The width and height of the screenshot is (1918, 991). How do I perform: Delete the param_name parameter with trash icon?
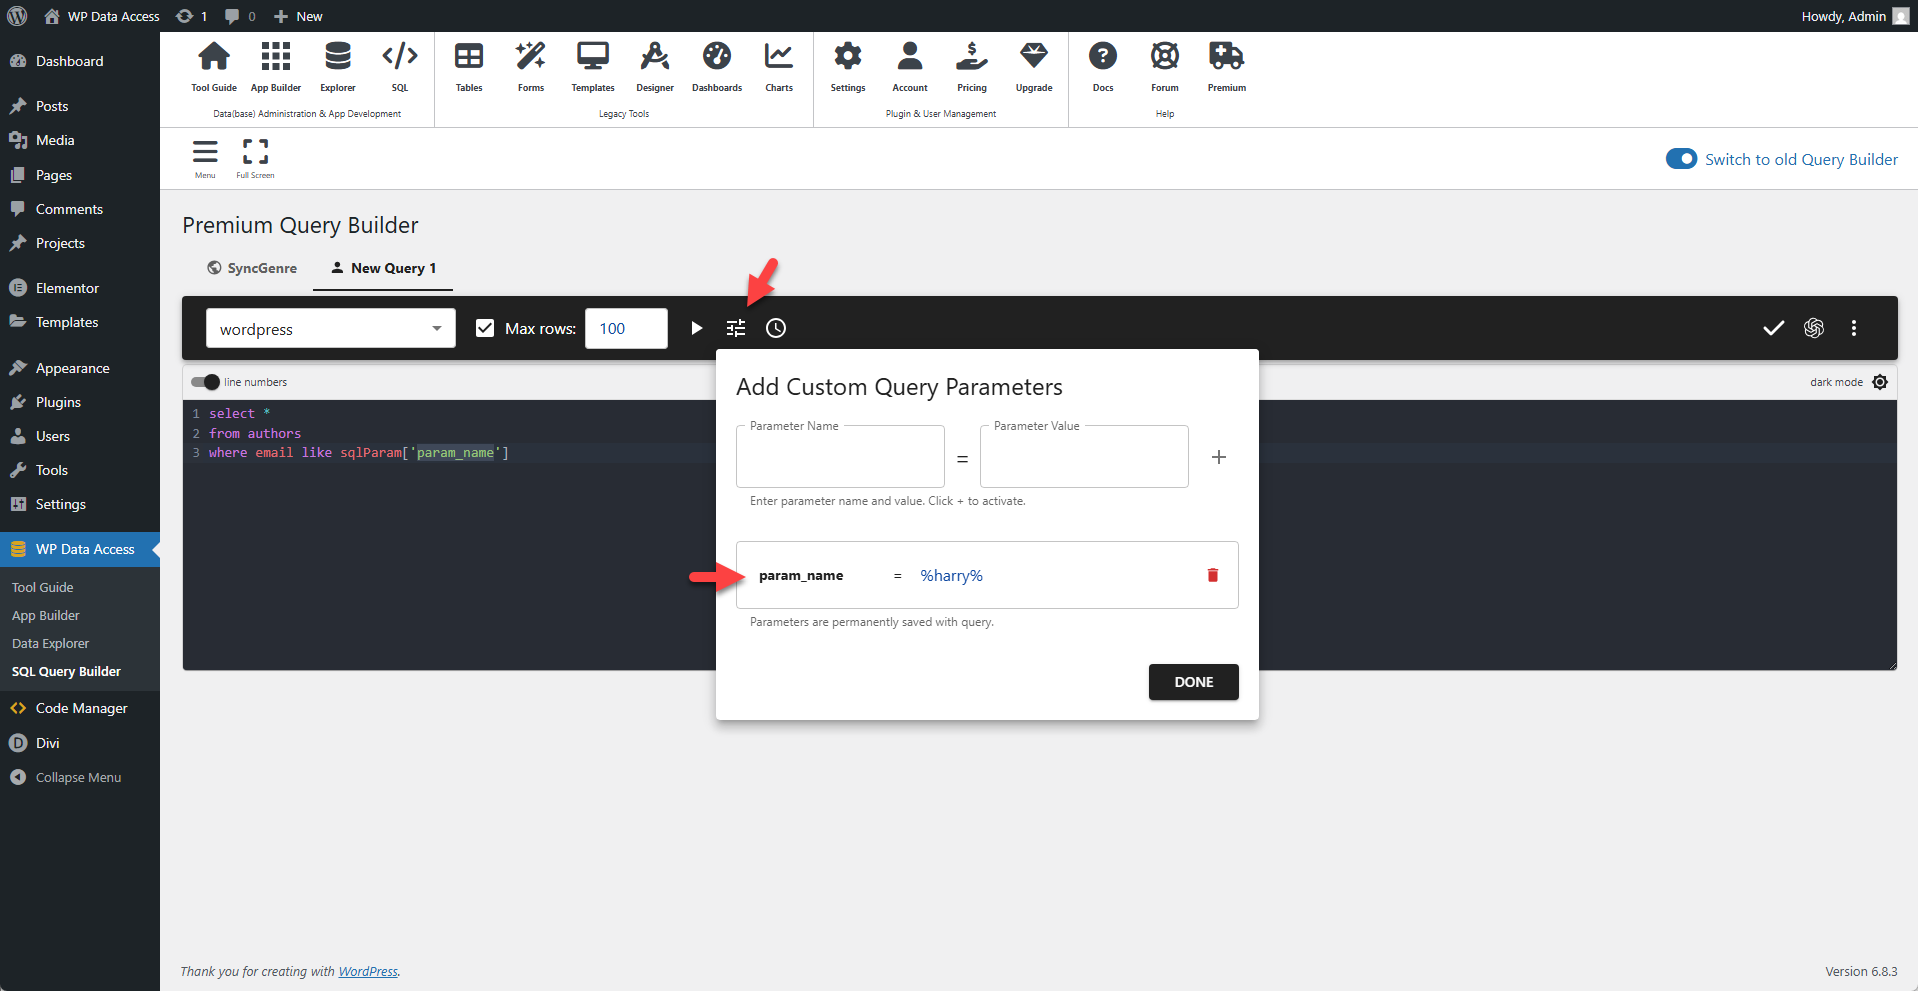1213,575
